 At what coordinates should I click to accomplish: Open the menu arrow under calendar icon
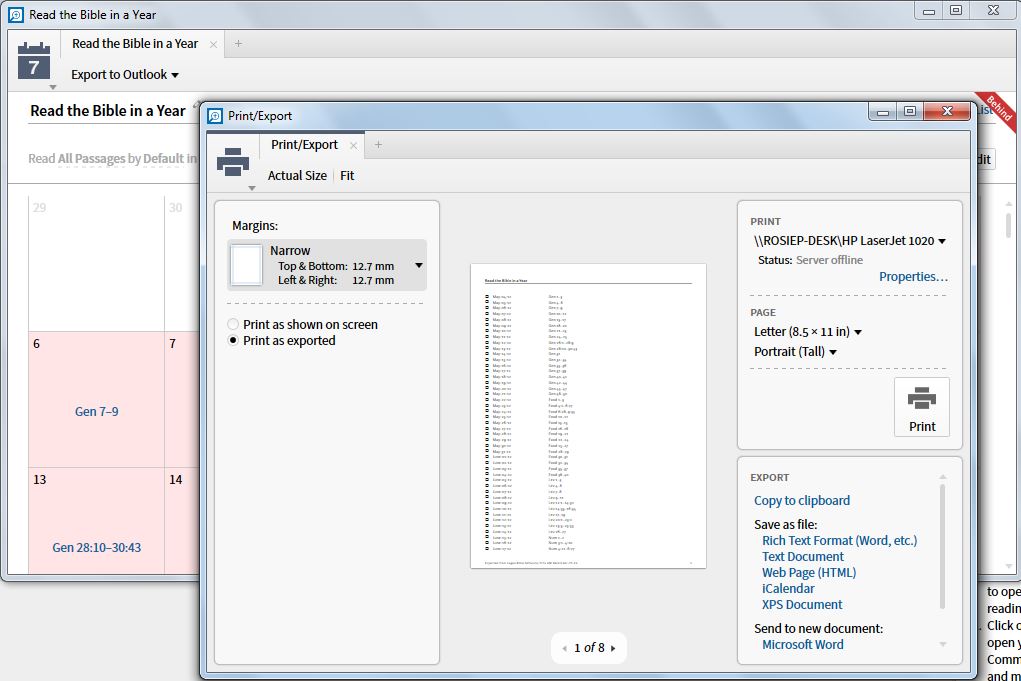click(53, 87)
